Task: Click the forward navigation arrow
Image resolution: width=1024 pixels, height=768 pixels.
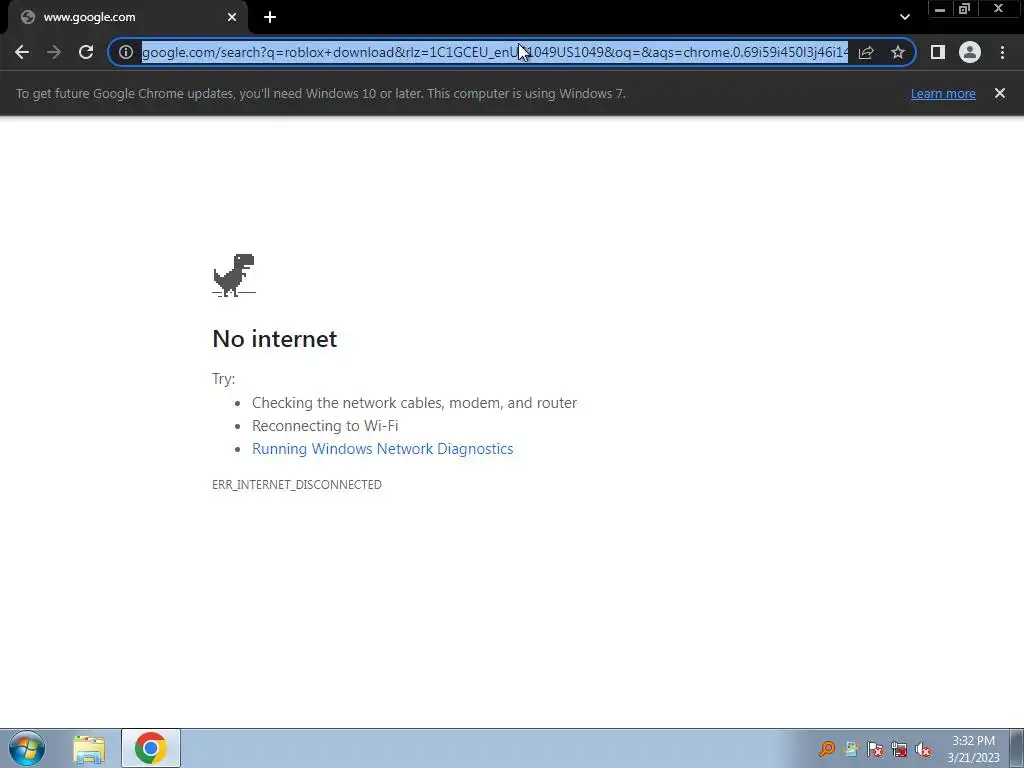Action: point(54,52)
